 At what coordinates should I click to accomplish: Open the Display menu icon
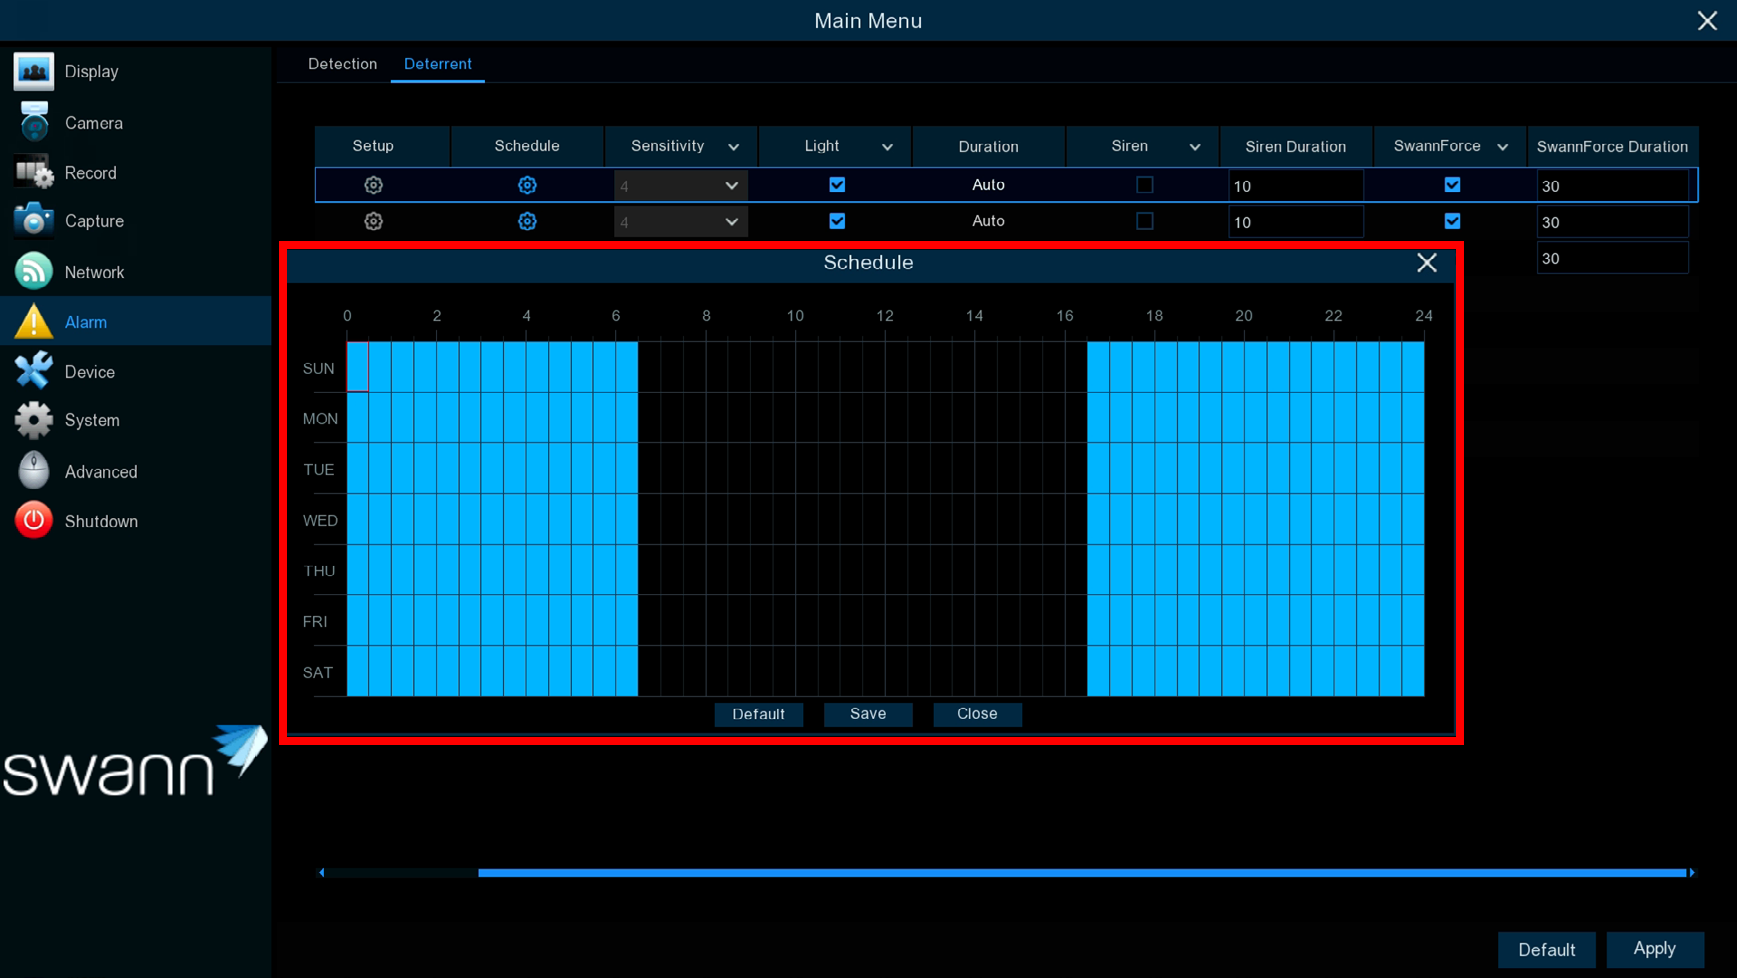point(33,72)
